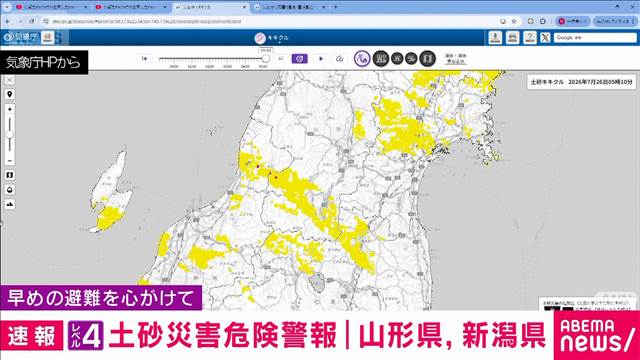Click the time slider handle
640x360 pixels.
click(266, 59)
